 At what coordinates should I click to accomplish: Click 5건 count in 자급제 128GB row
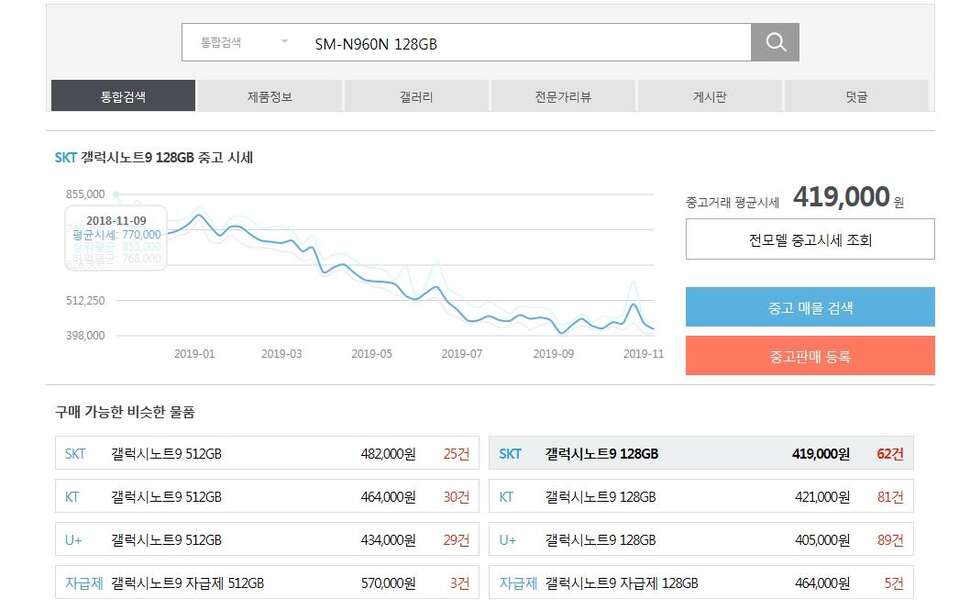[x=894, y=583]
